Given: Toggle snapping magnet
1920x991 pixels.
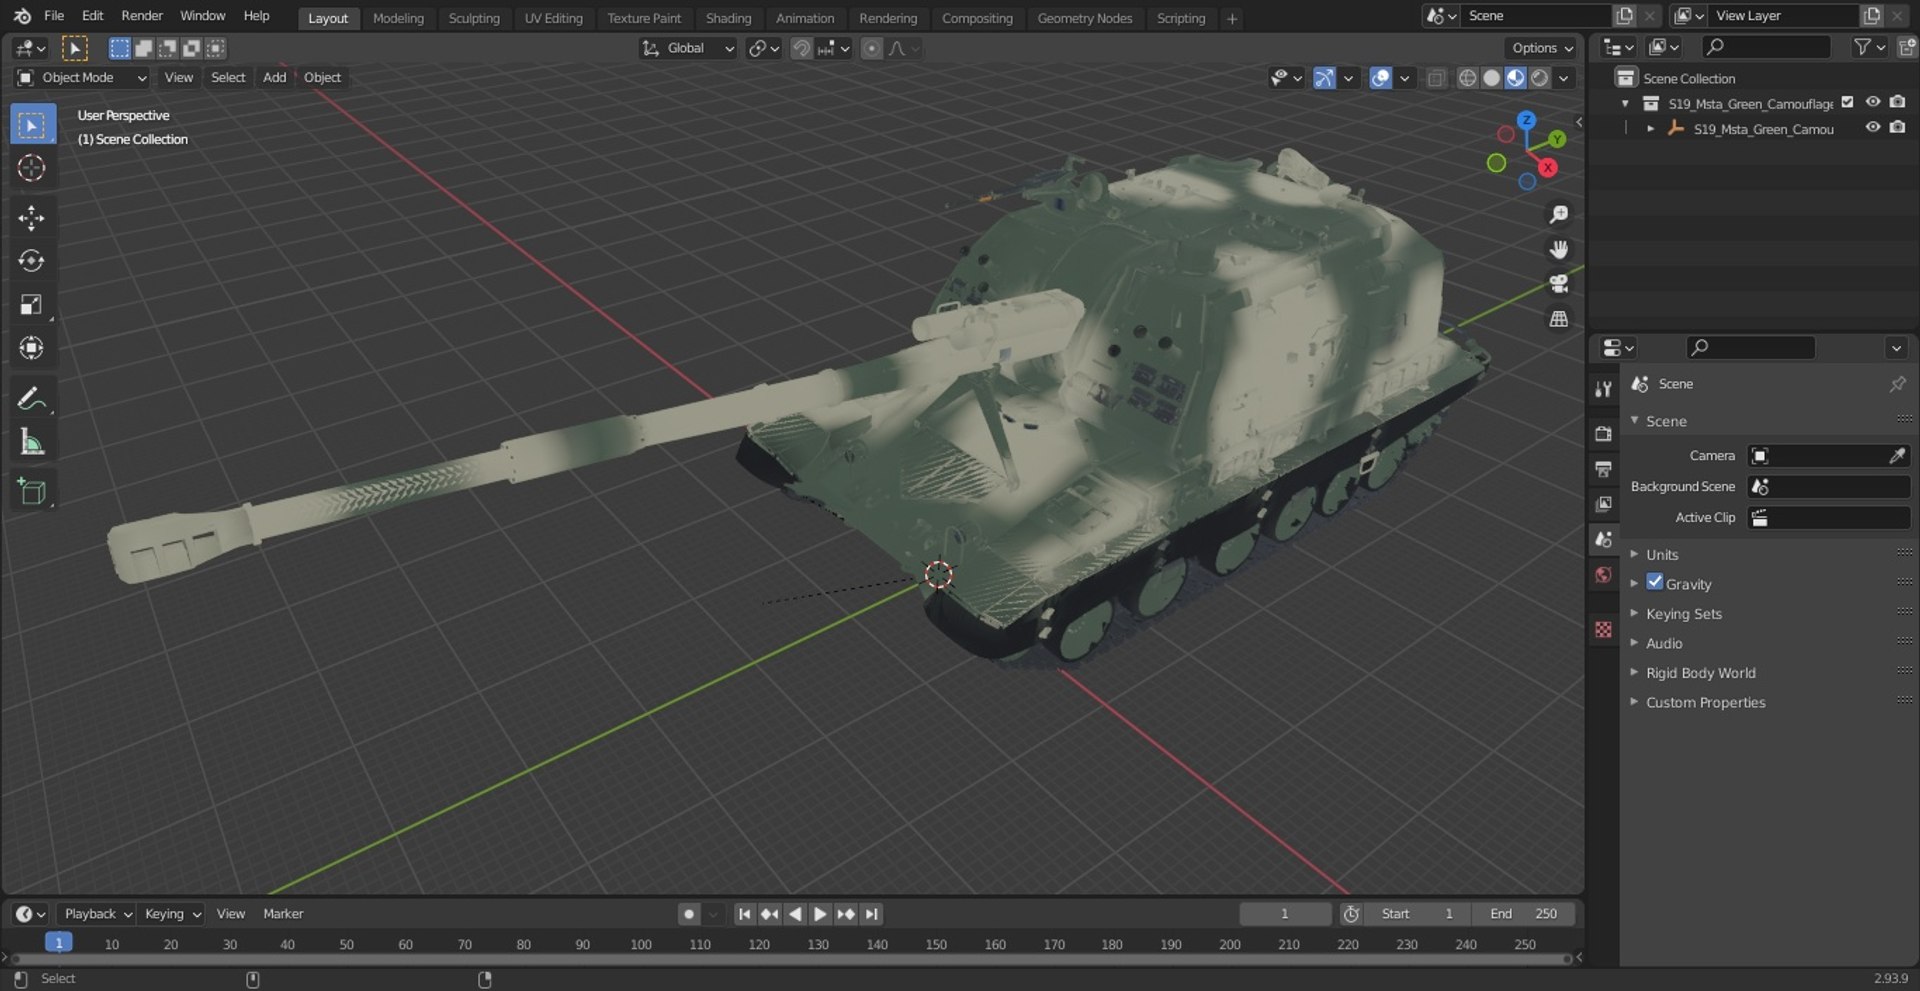Looking at the screenshot, I should pyautogui.click(x=801, y=48).
